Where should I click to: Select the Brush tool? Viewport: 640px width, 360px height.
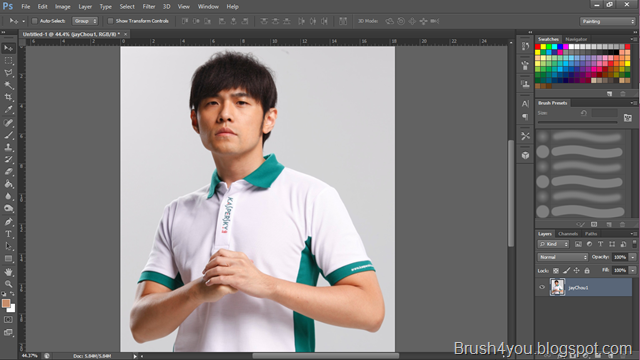(8, 135)
